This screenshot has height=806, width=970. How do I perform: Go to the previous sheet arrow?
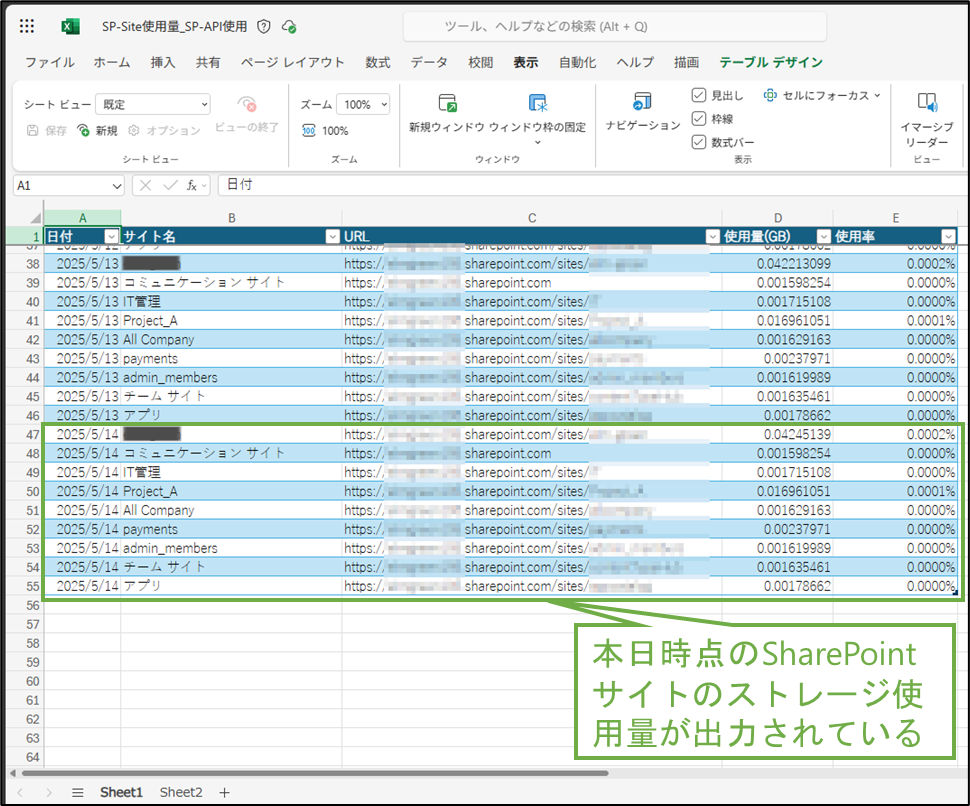point(20,792)
